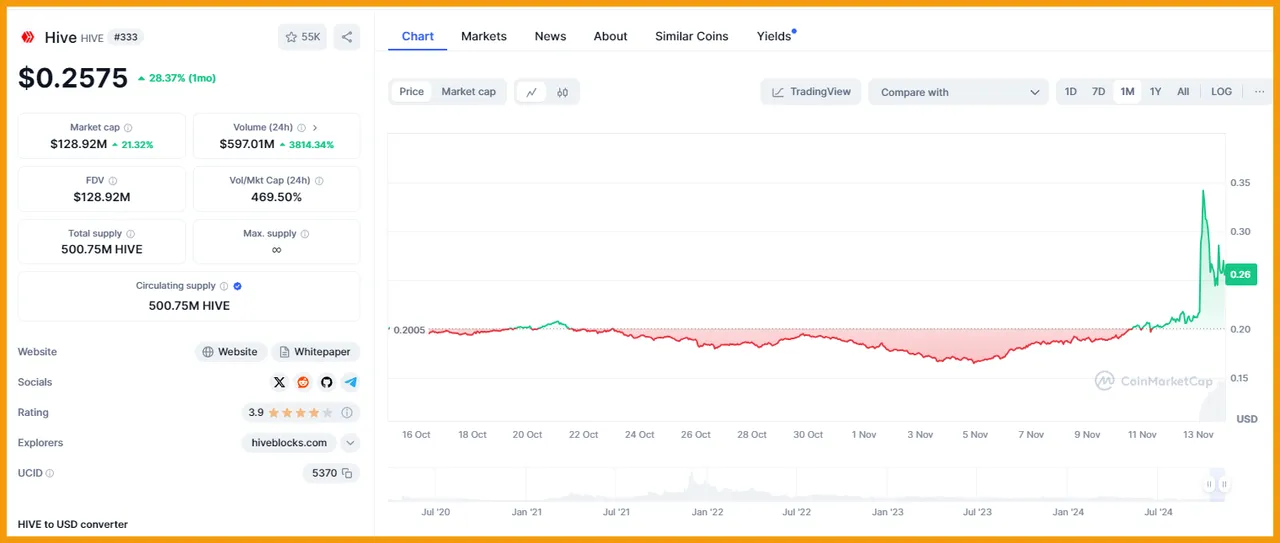
Task: Open the Website link button
Action: pos(230,352)
